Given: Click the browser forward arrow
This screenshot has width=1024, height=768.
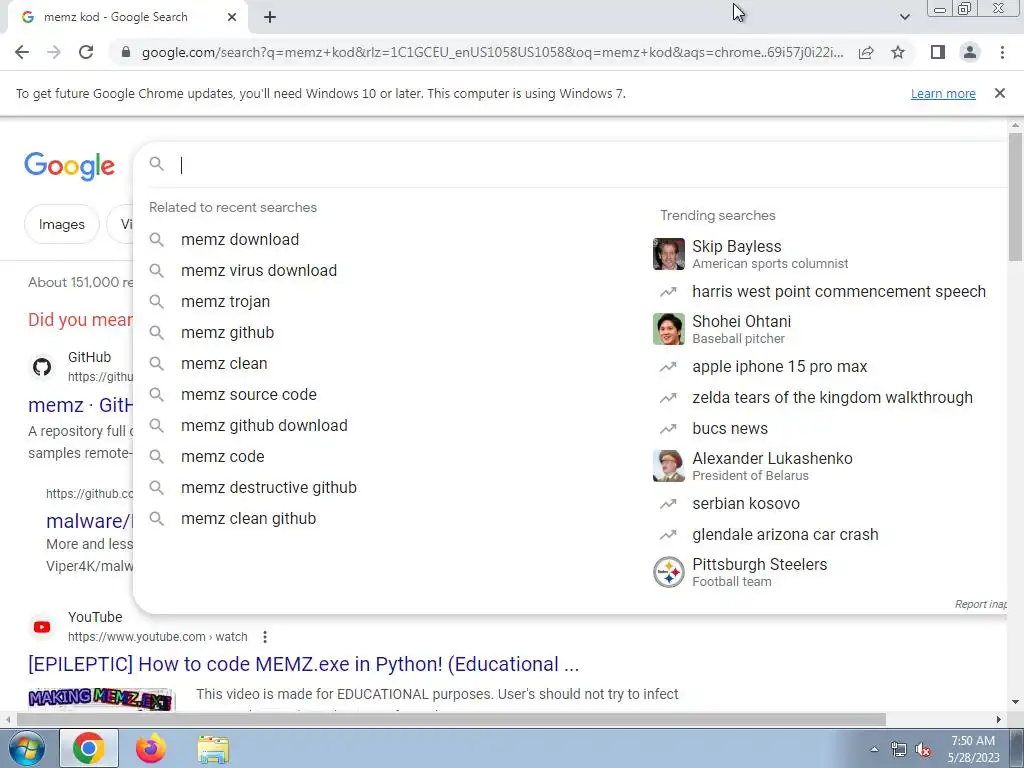Looking at the screenshot, I should [54, 52].
